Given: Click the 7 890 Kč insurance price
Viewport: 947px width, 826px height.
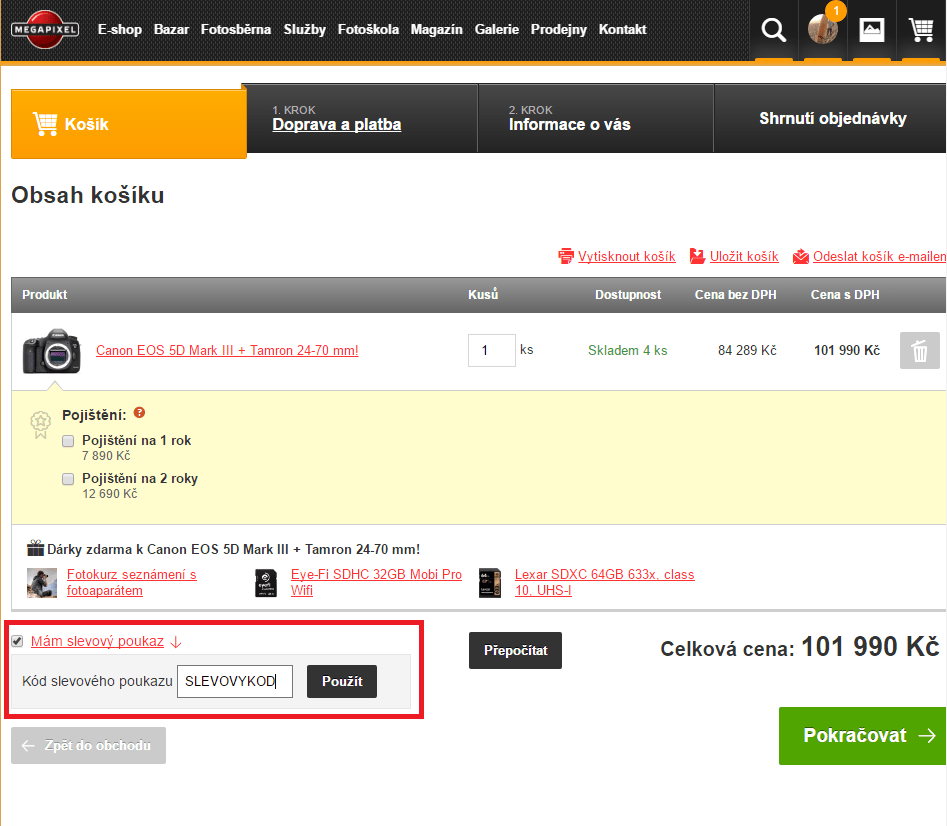Looking at the screenshot, I should pos(106,456).
